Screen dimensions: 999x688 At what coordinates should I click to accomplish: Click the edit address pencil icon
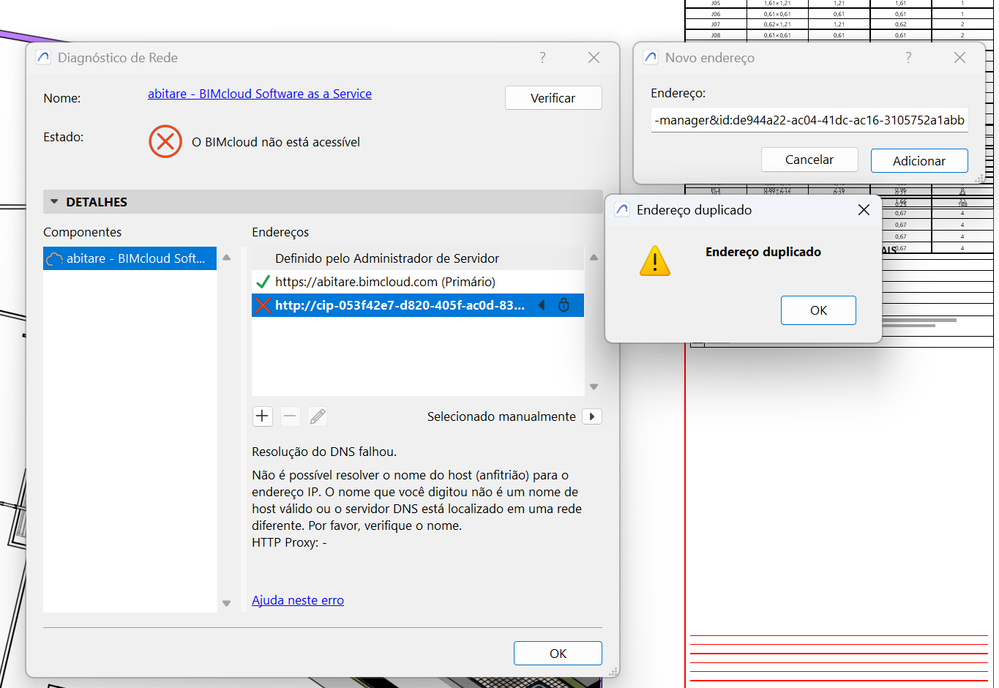point(317,417)
